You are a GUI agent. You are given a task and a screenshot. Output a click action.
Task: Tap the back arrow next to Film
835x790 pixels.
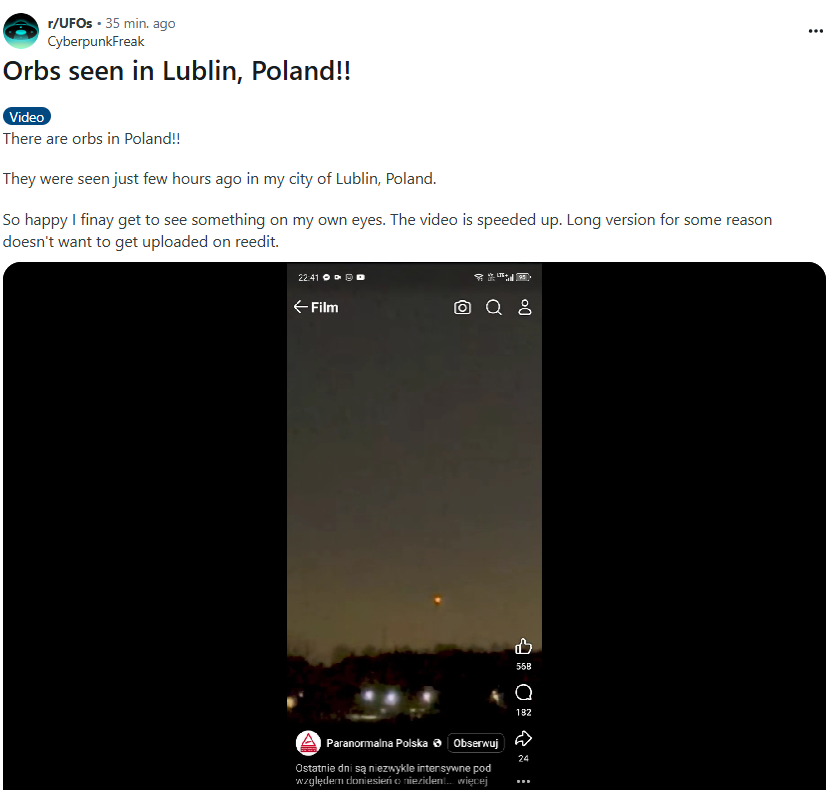pos(300,307)
